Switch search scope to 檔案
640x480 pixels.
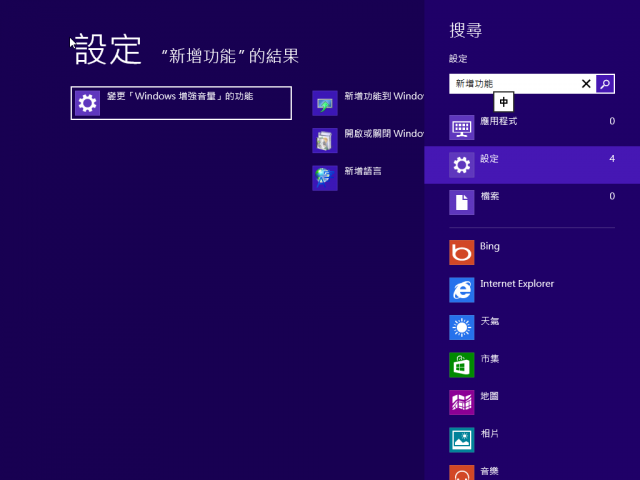[532, 202]
